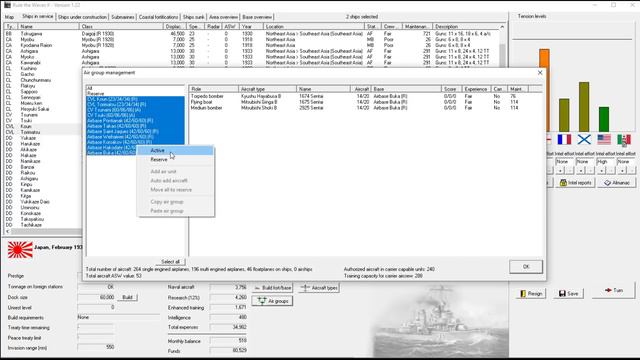Click the Japanese rising sun flag
The image size is (640, 360).
[x=20, y=250]
